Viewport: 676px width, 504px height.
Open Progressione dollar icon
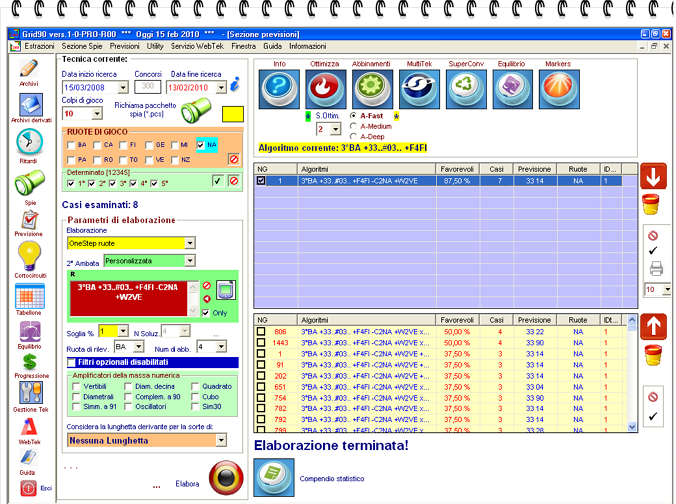pos(30,362)
